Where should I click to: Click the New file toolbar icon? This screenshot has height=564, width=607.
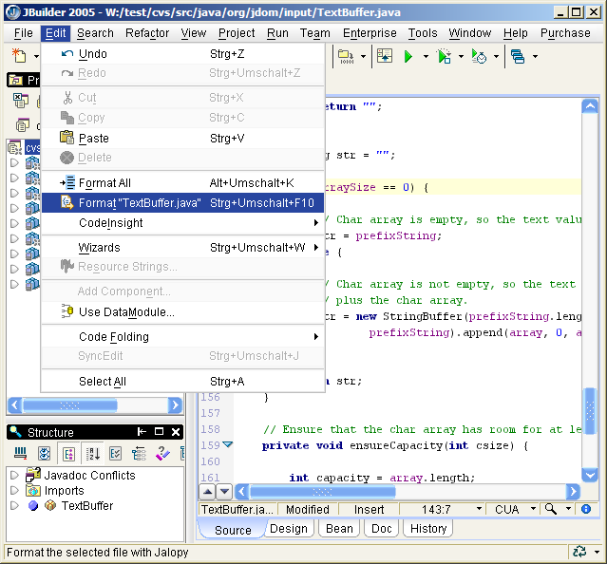(x=19, y=56)
